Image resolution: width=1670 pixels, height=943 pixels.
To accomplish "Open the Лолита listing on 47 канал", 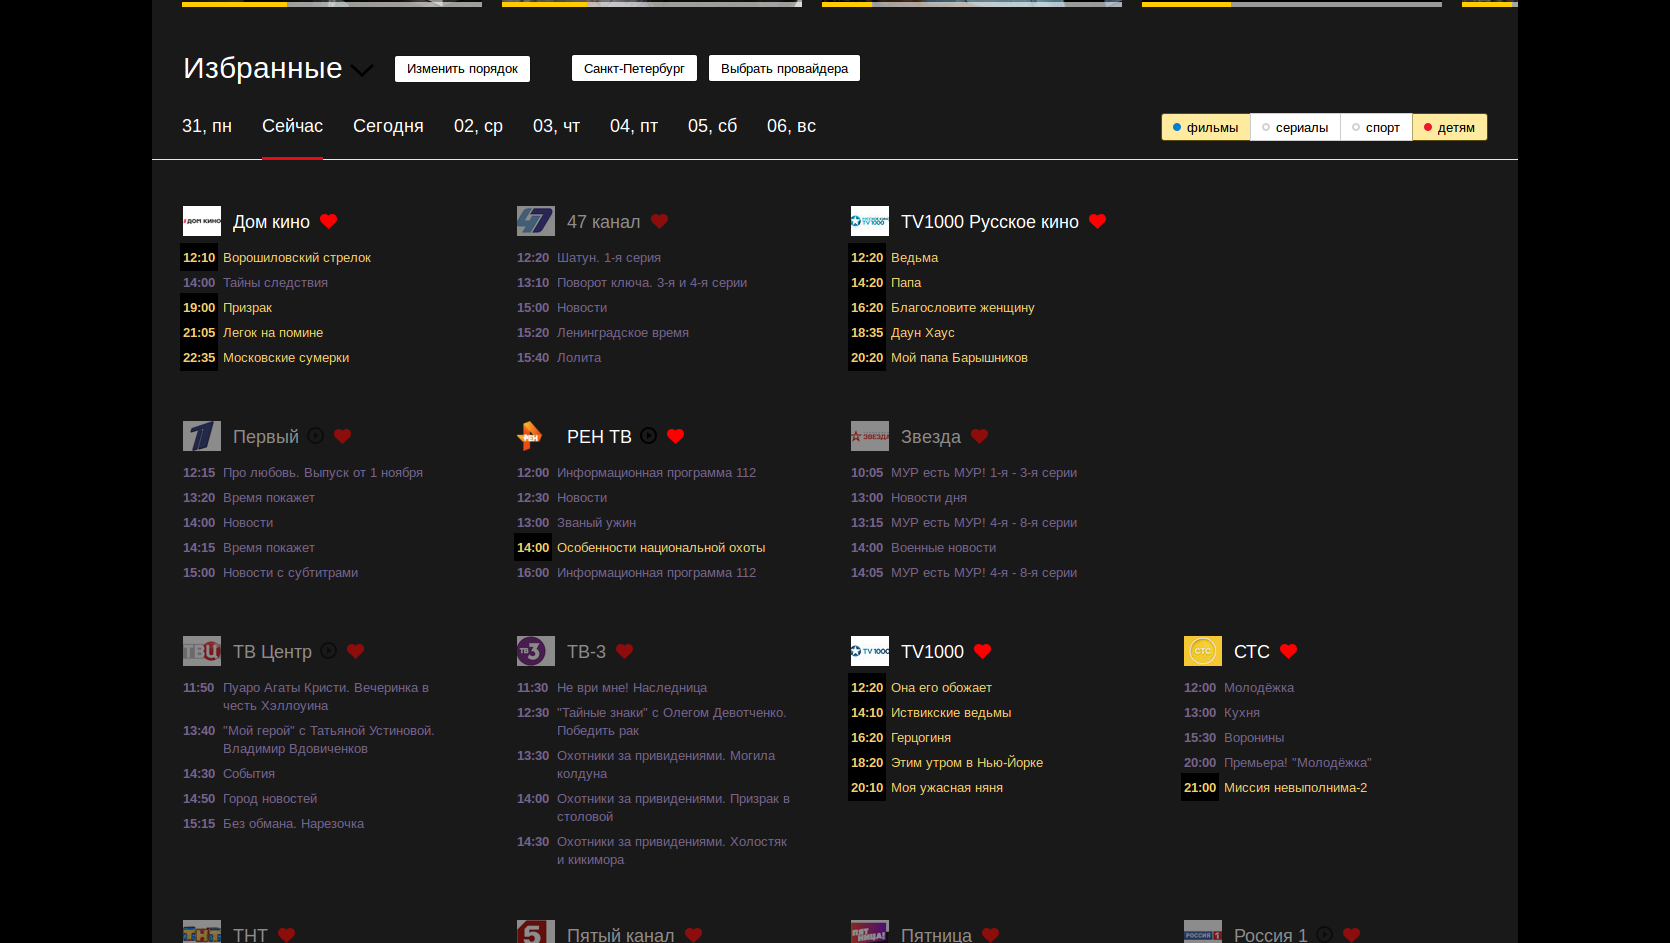I will [x=579, y=358].
